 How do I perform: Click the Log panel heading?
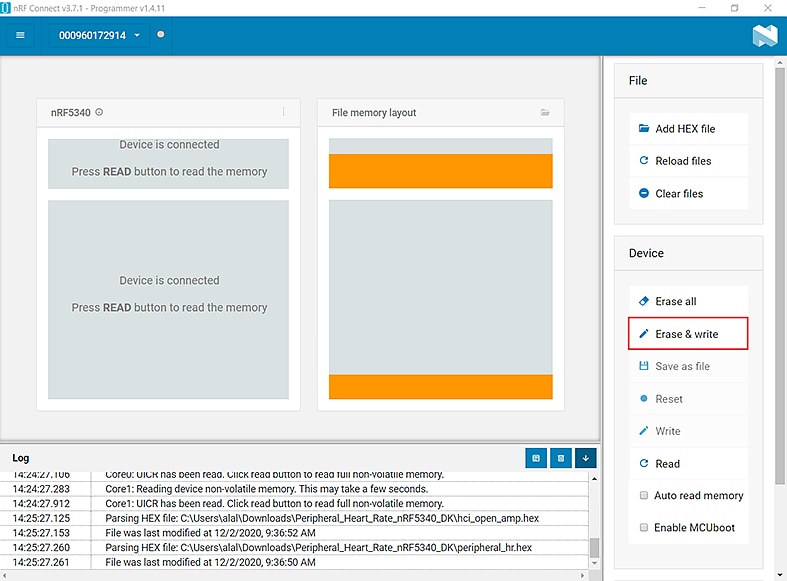[21, 458]
